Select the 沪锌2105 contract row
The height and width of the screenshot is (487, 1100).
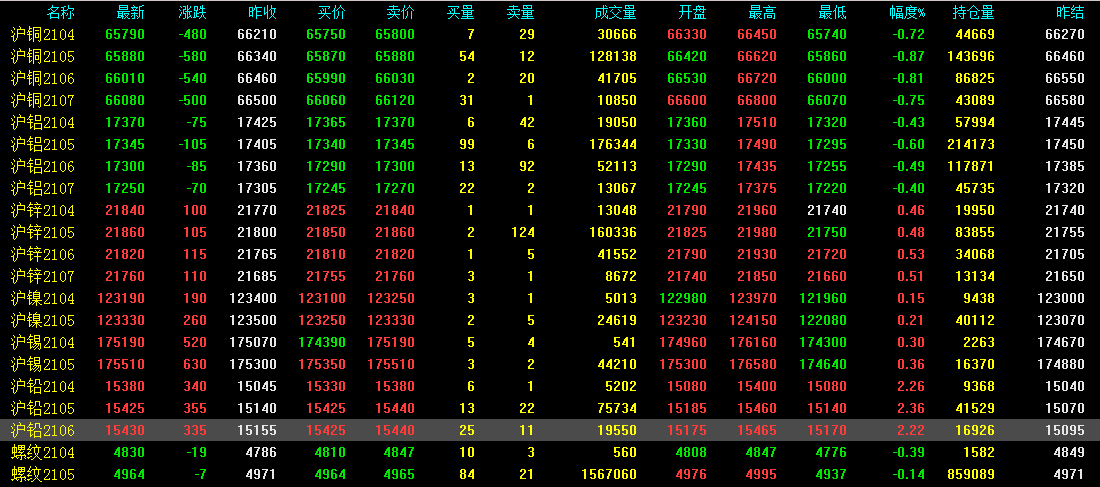550,232
